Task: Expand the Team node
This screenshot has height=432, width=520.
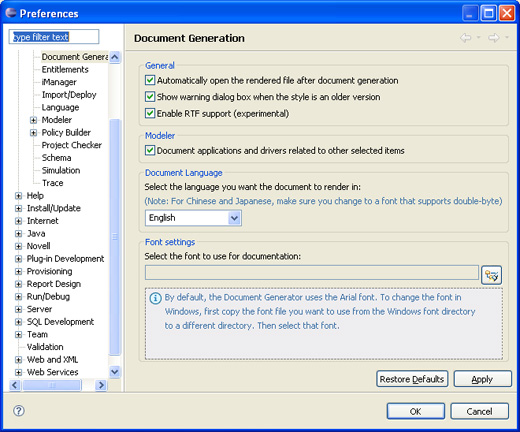Action: [x=19, y=335]
